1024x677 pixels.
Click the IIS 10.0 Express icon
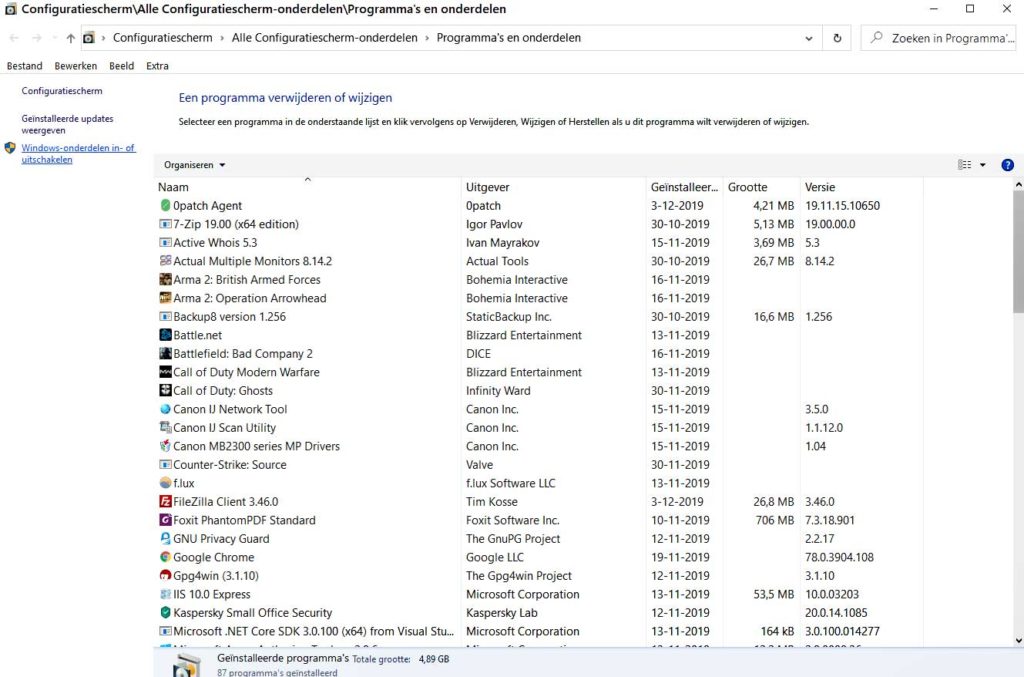click(165, 594)
